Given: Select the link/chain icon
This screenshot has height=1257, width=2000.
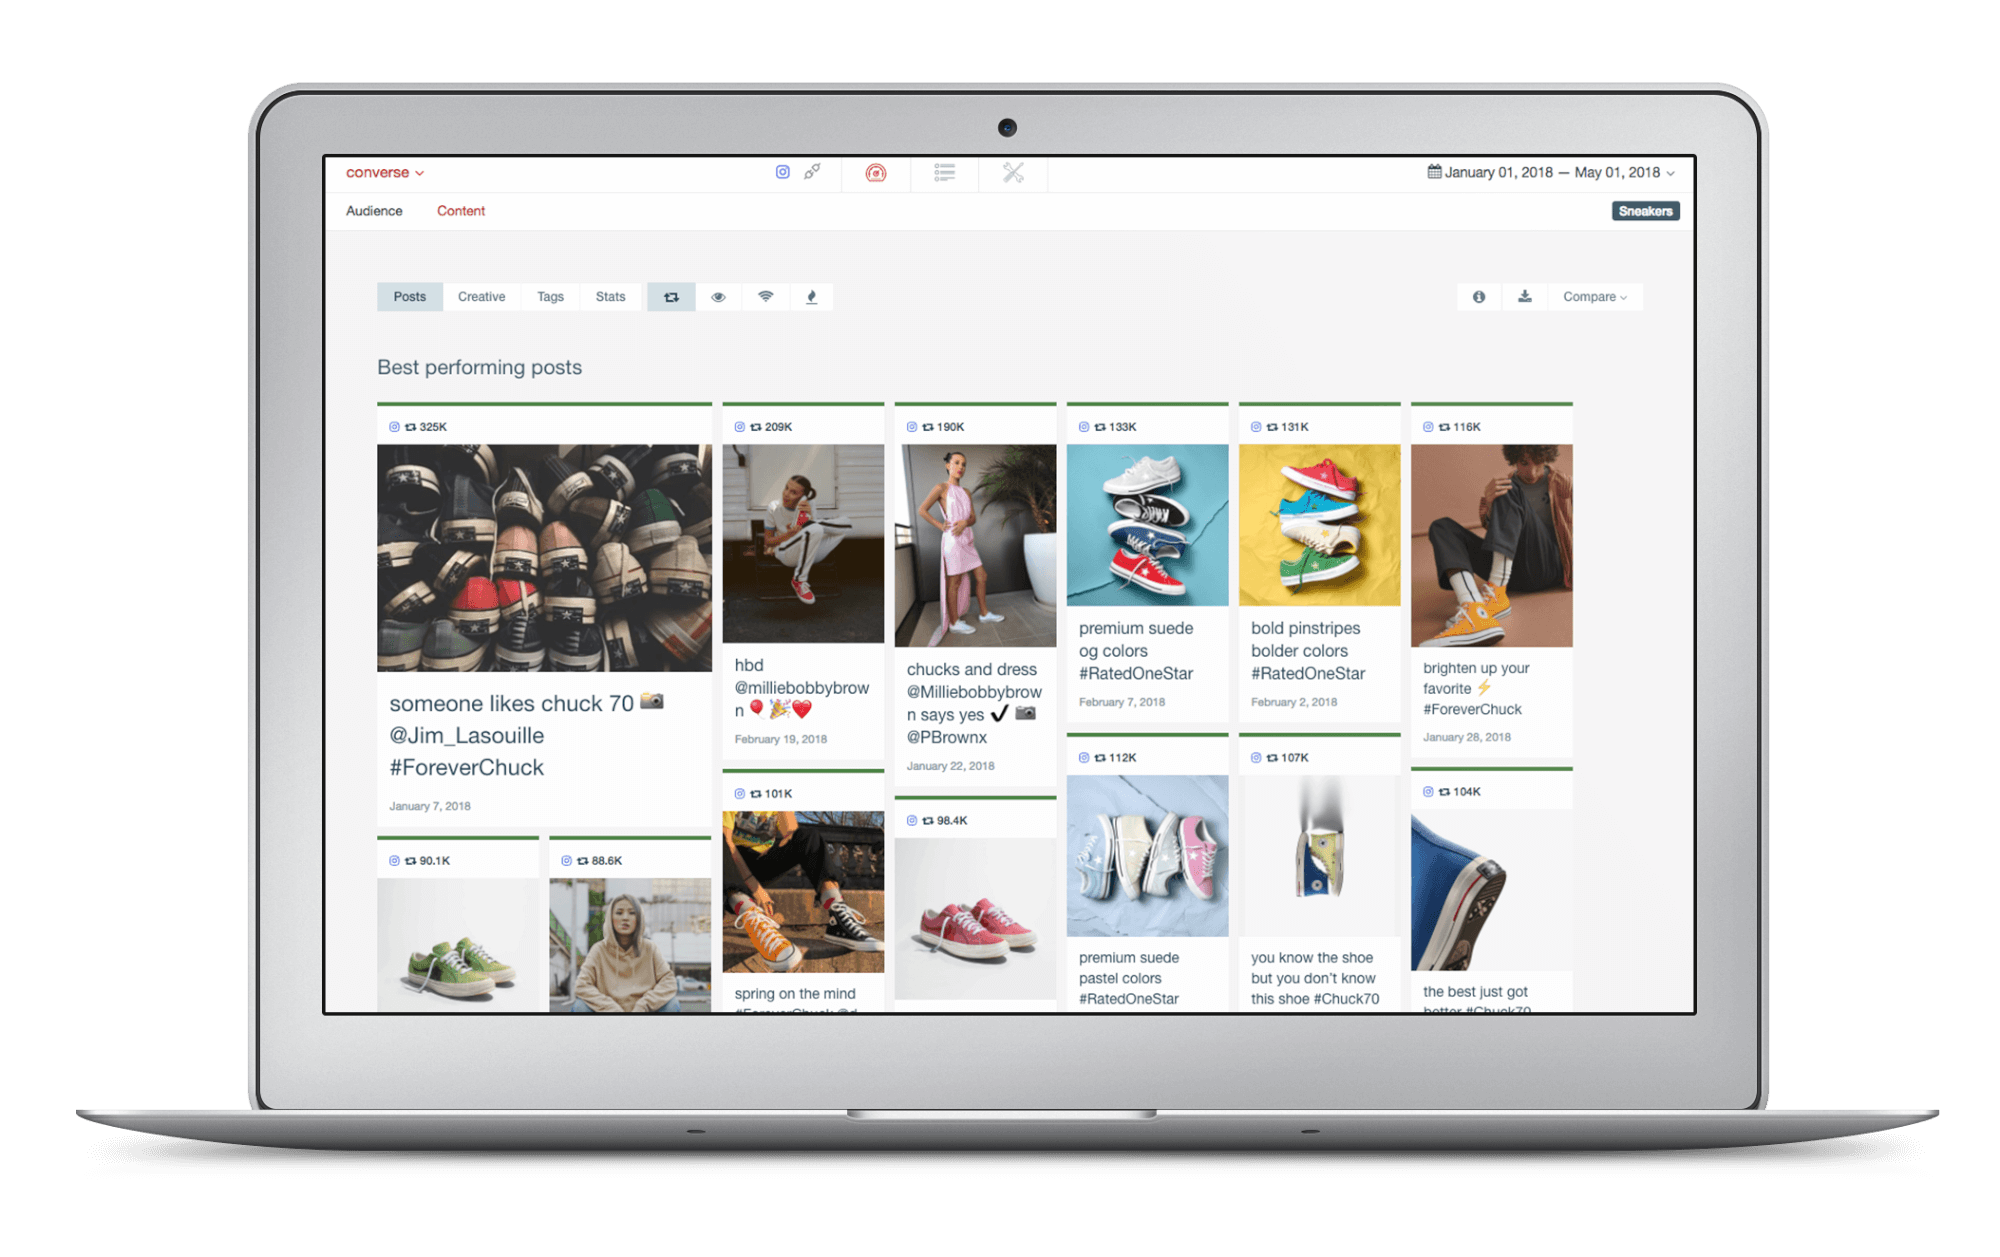Looking at the screenshot, I should pyautogui.click(x=812, y=172).
